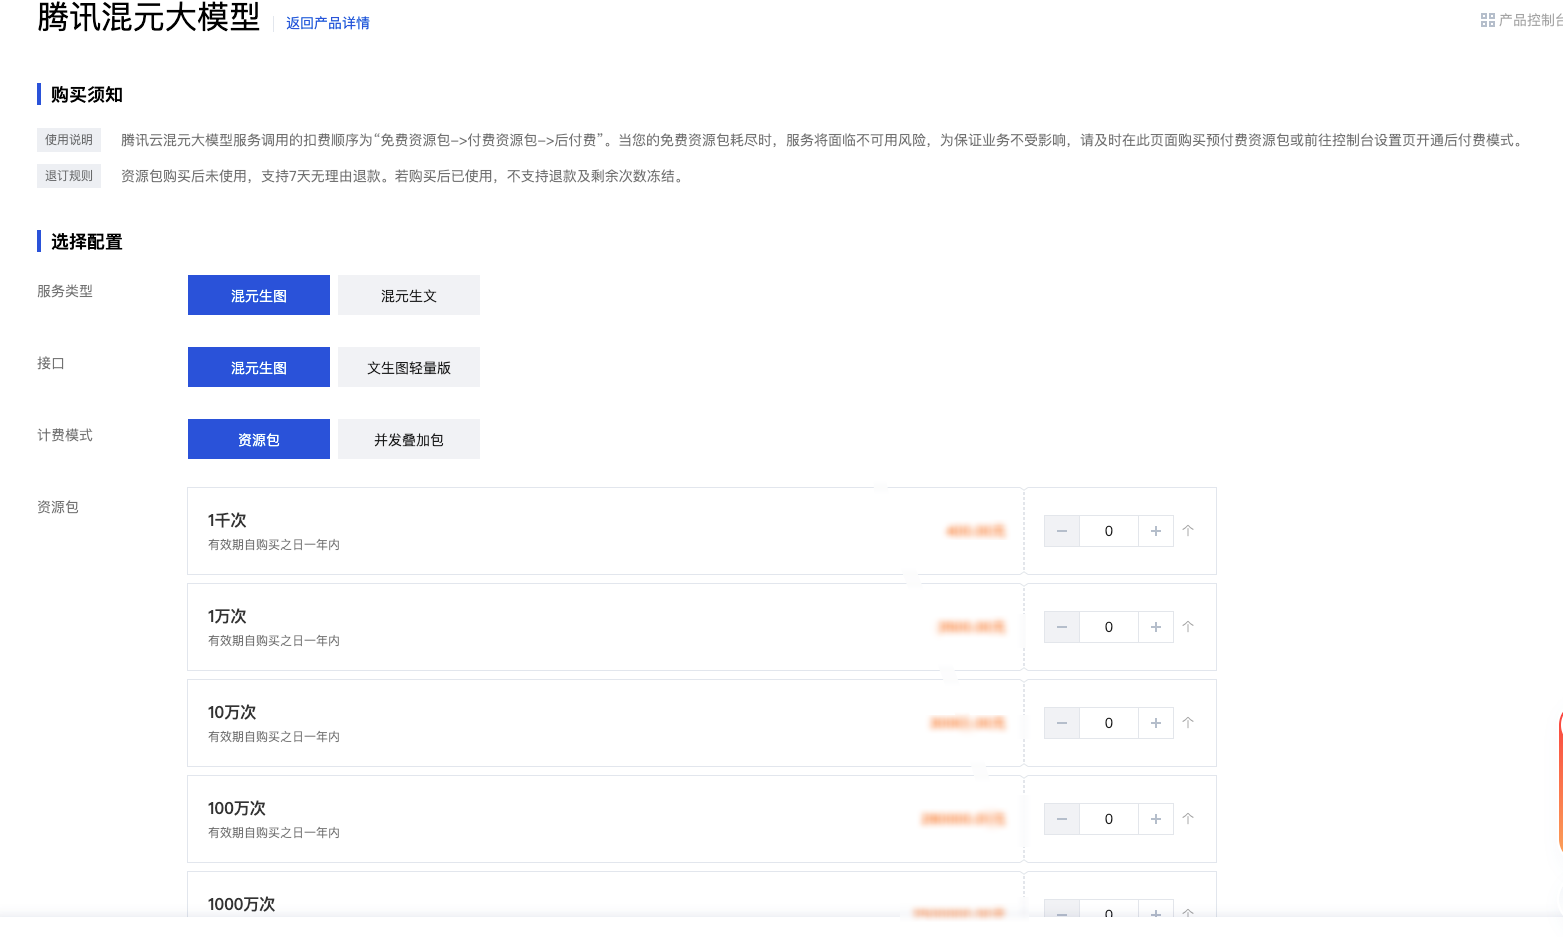Click the 购买须知 heading
This screenshot has width=1563, height=937.
point(87,95)
